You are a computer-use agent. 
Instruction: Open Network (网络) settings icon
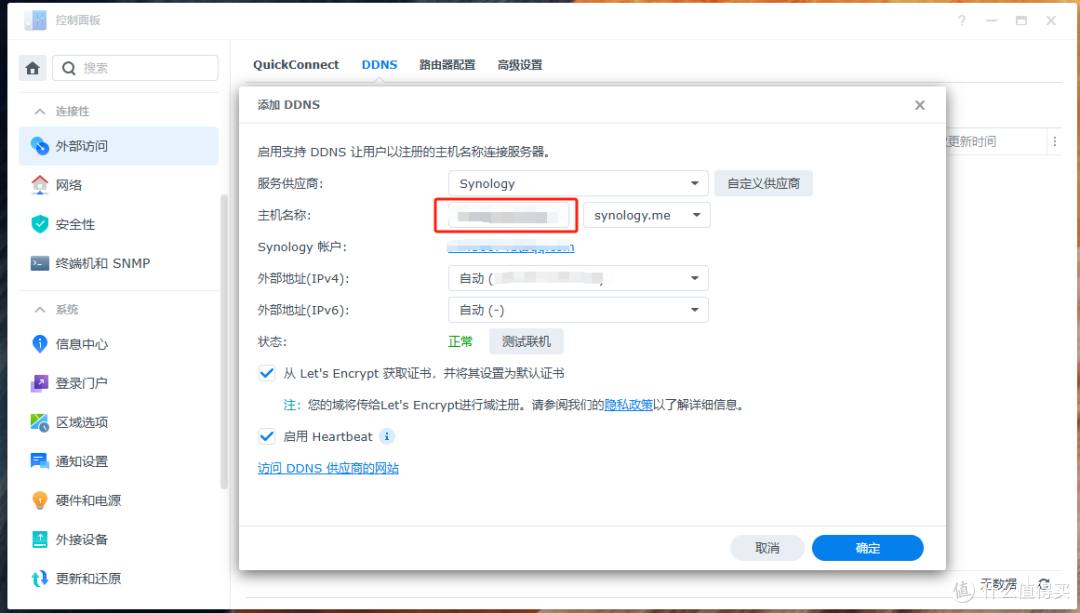point(40,185)
